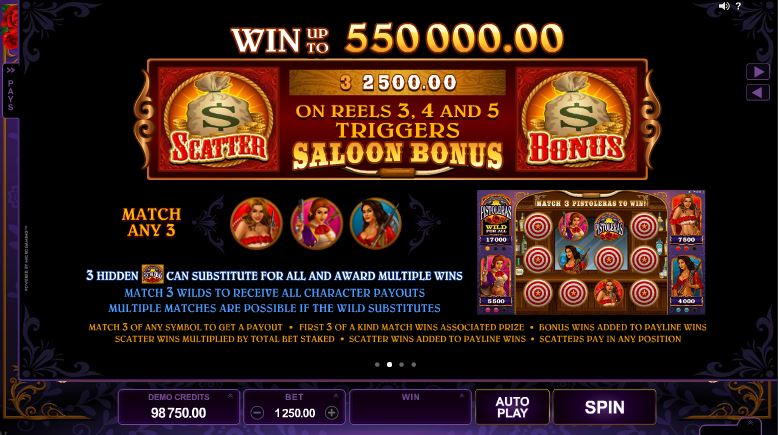This screenshot has height=435, width=778.
Task: Start spinning with the Spin button
Action: tap(604, 407)
